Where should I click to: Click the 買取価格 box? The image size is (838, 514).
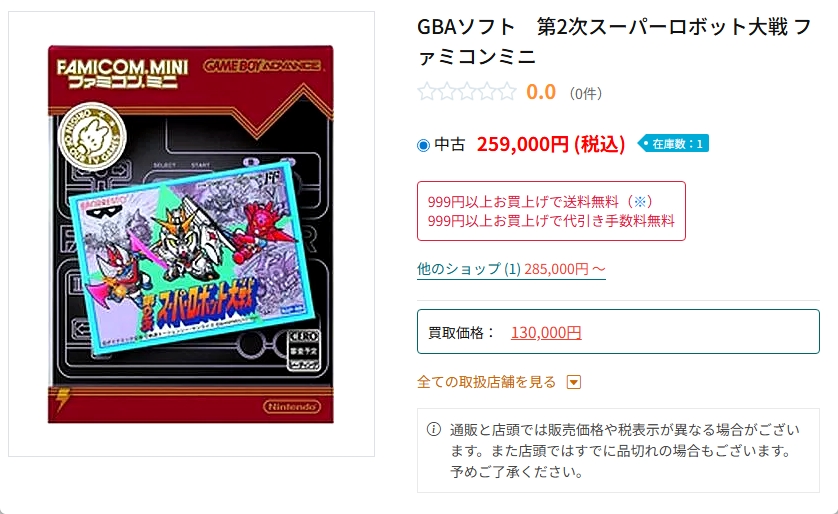(618, 331)
